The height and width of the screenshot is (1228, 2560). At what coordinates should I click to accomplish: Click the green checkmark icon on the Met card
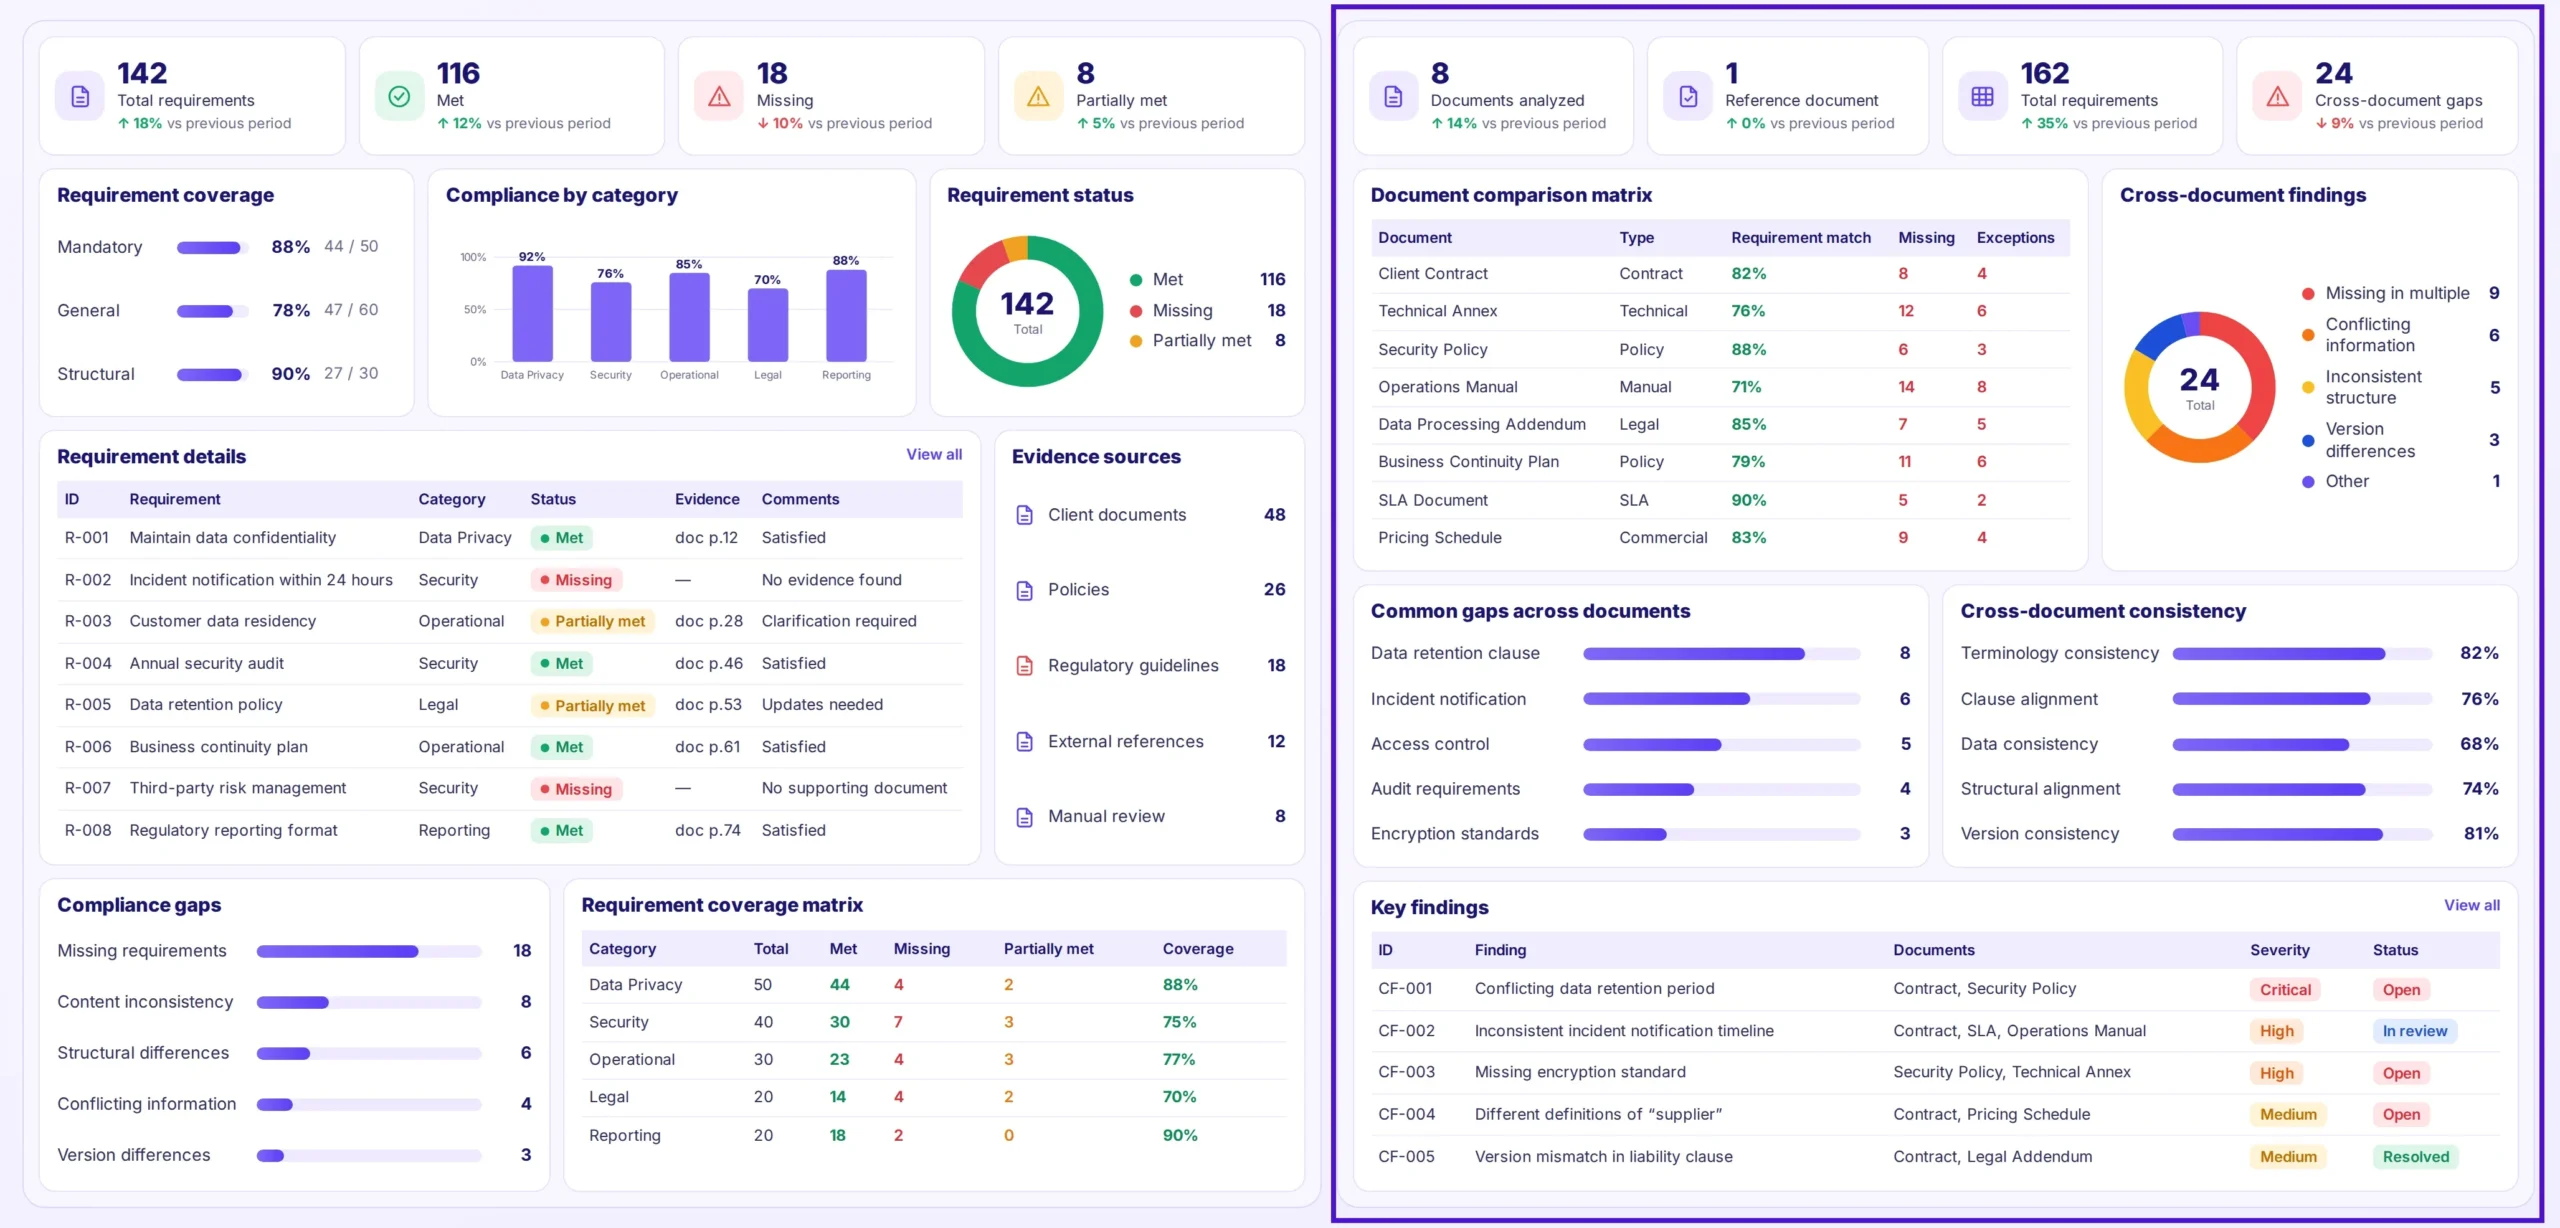point(399,97)
